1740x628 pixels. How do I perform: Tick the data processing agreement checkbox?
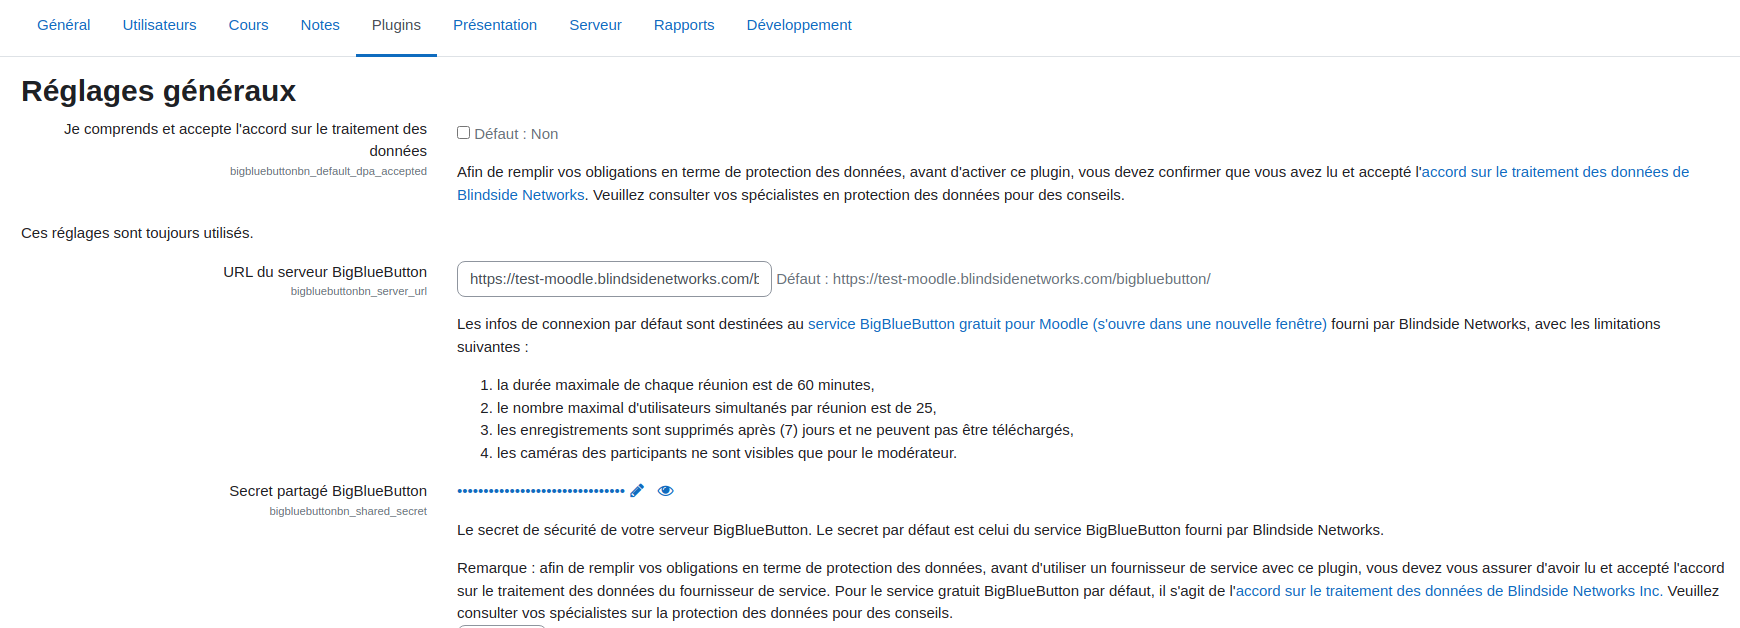coord(464,133)
